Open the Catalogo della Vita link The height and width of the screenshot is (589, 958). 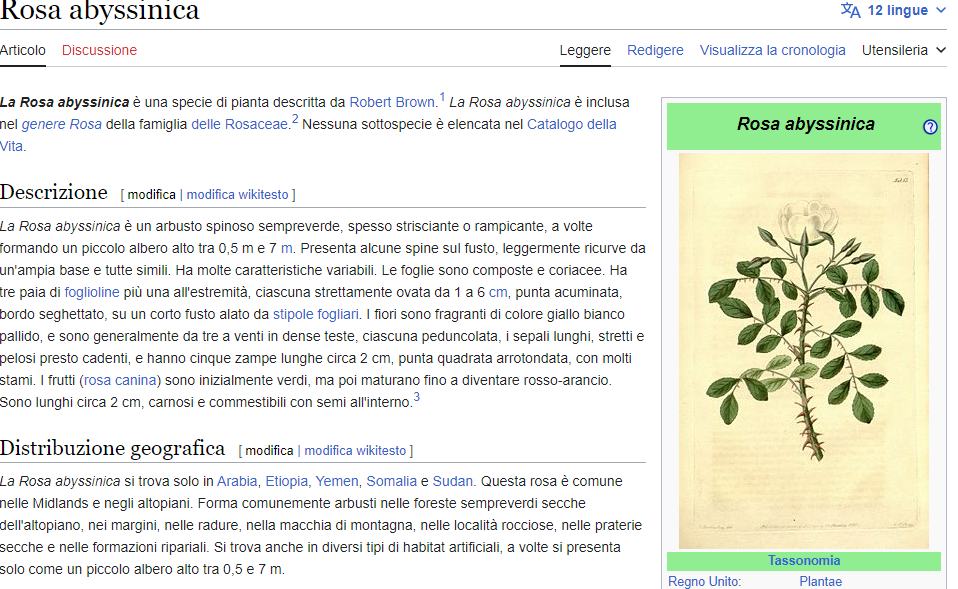[576, 124]
